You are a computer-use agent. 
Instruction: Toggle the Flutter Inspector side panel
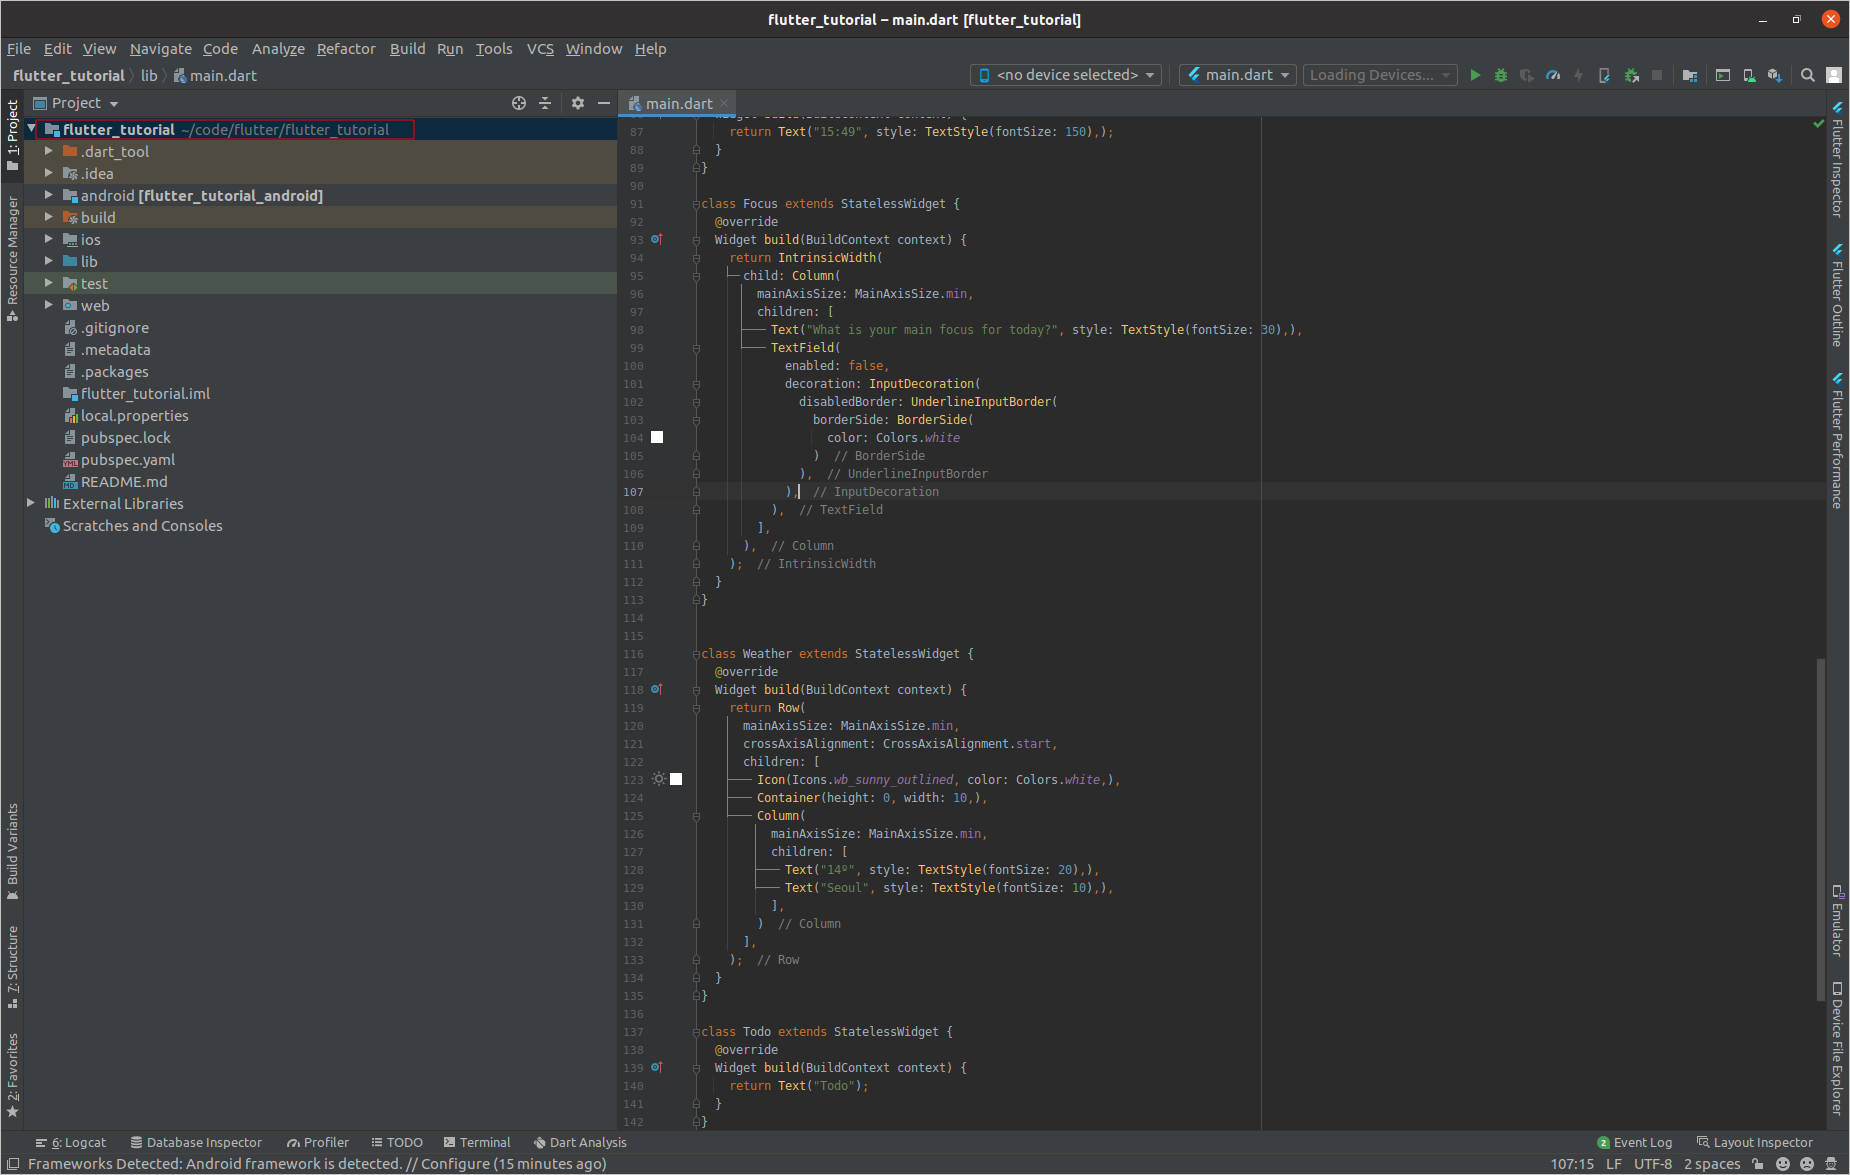[1837, 160]
